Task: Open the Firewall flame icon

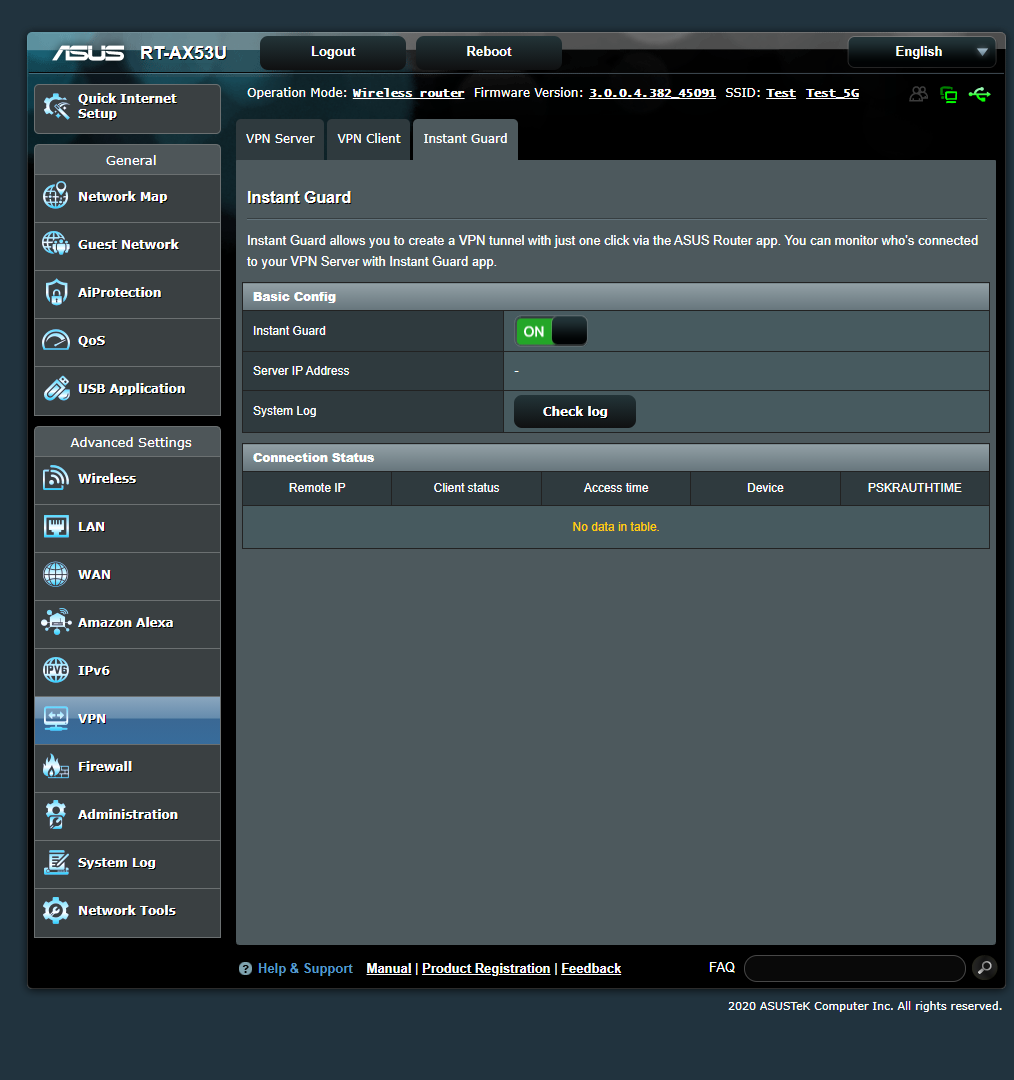Action: coord(56,766)
